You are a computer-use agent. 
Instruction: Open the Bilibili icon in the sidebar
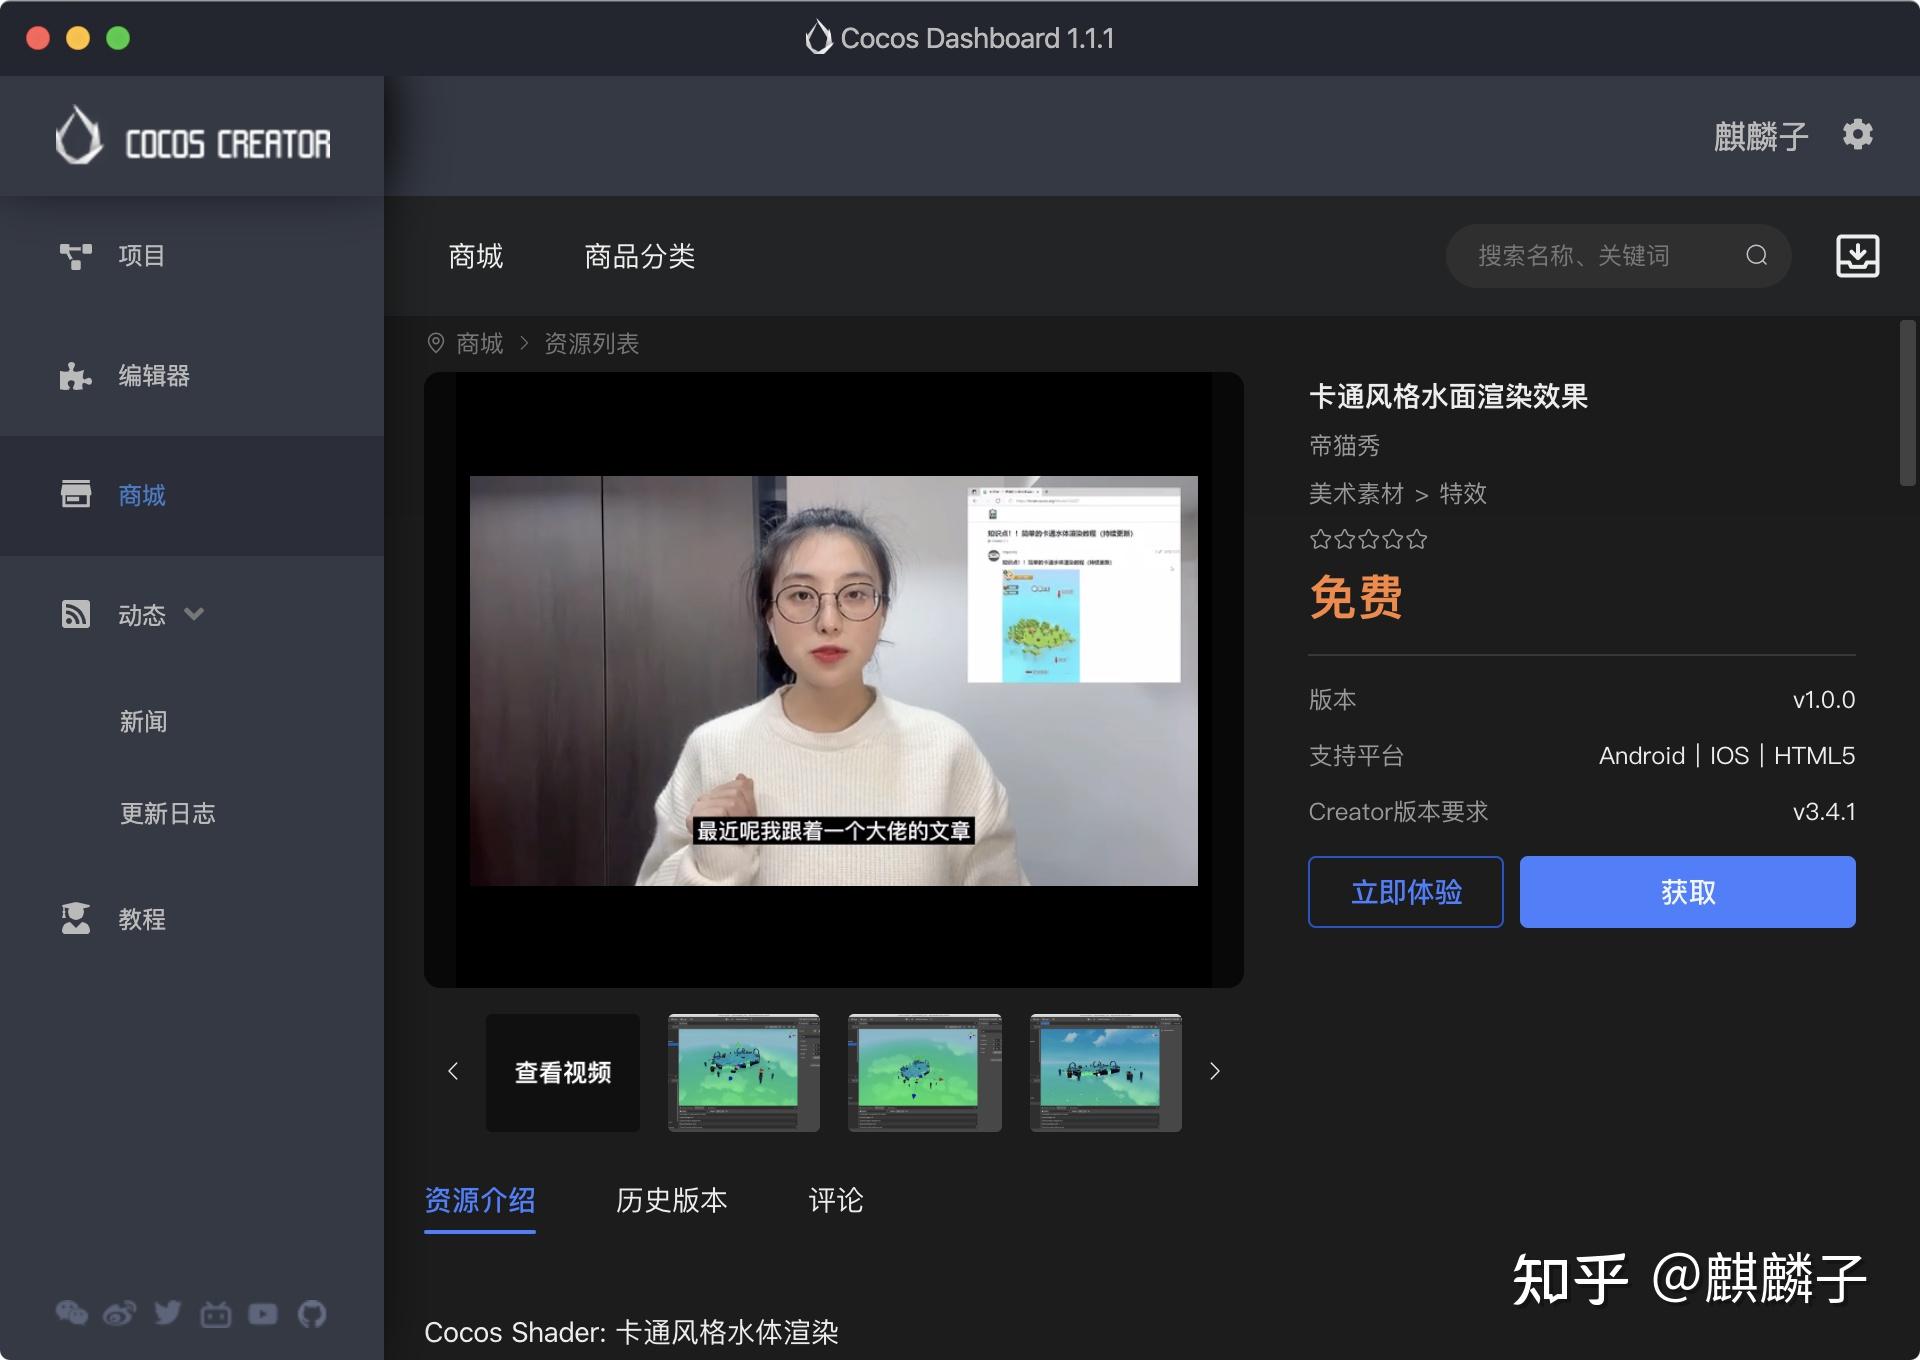pyautogui.click(x=216, y=1313)
